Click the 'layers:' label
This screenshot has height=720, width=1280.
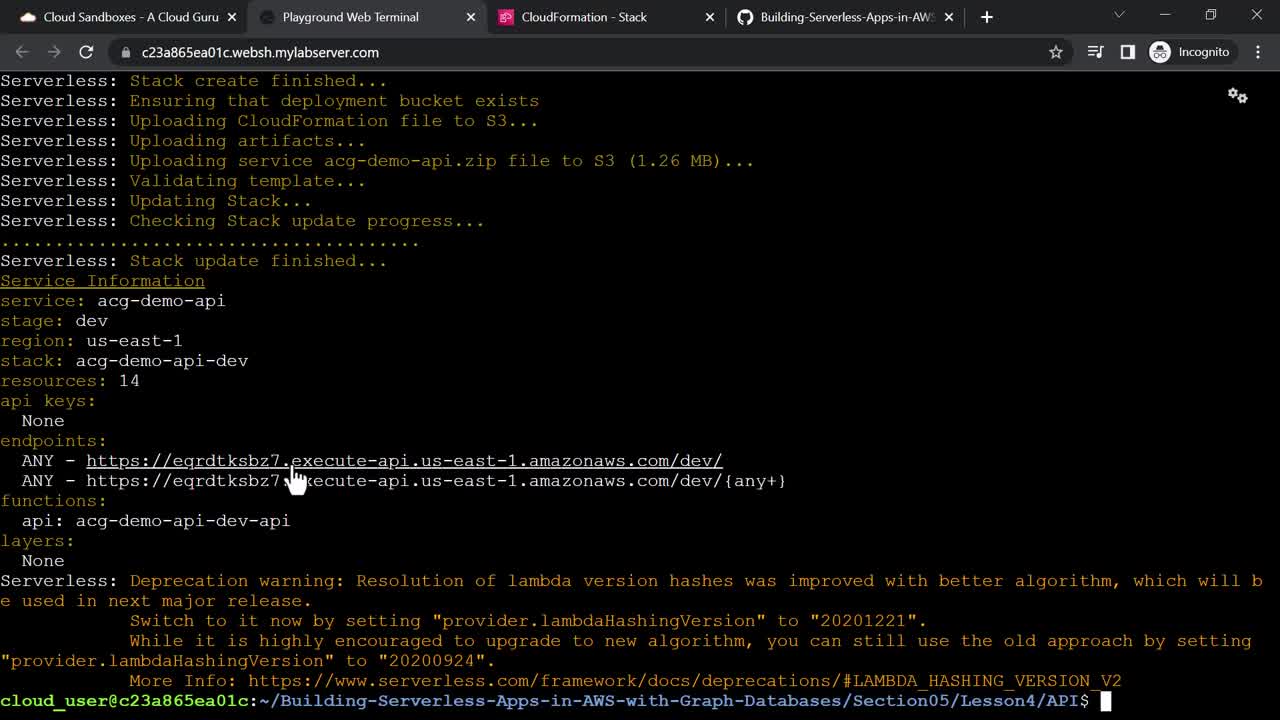point(37,541)
